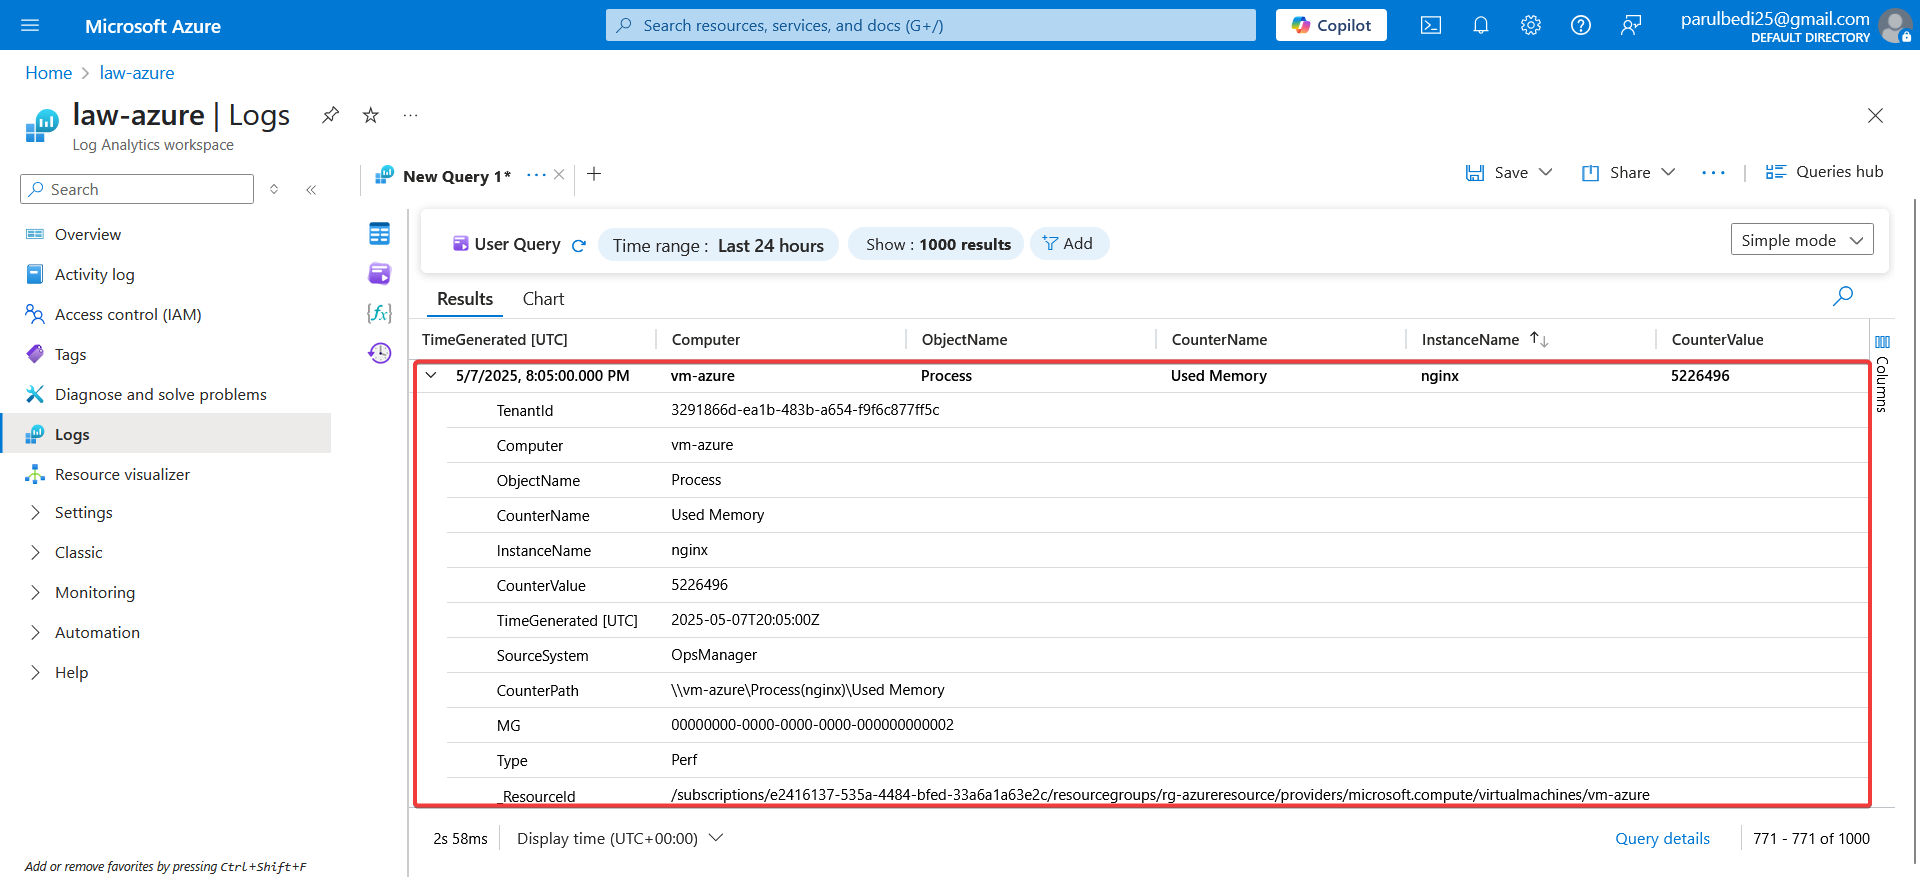Close the New Query 1 tab
1920x877 pixels.
[559, 174]
